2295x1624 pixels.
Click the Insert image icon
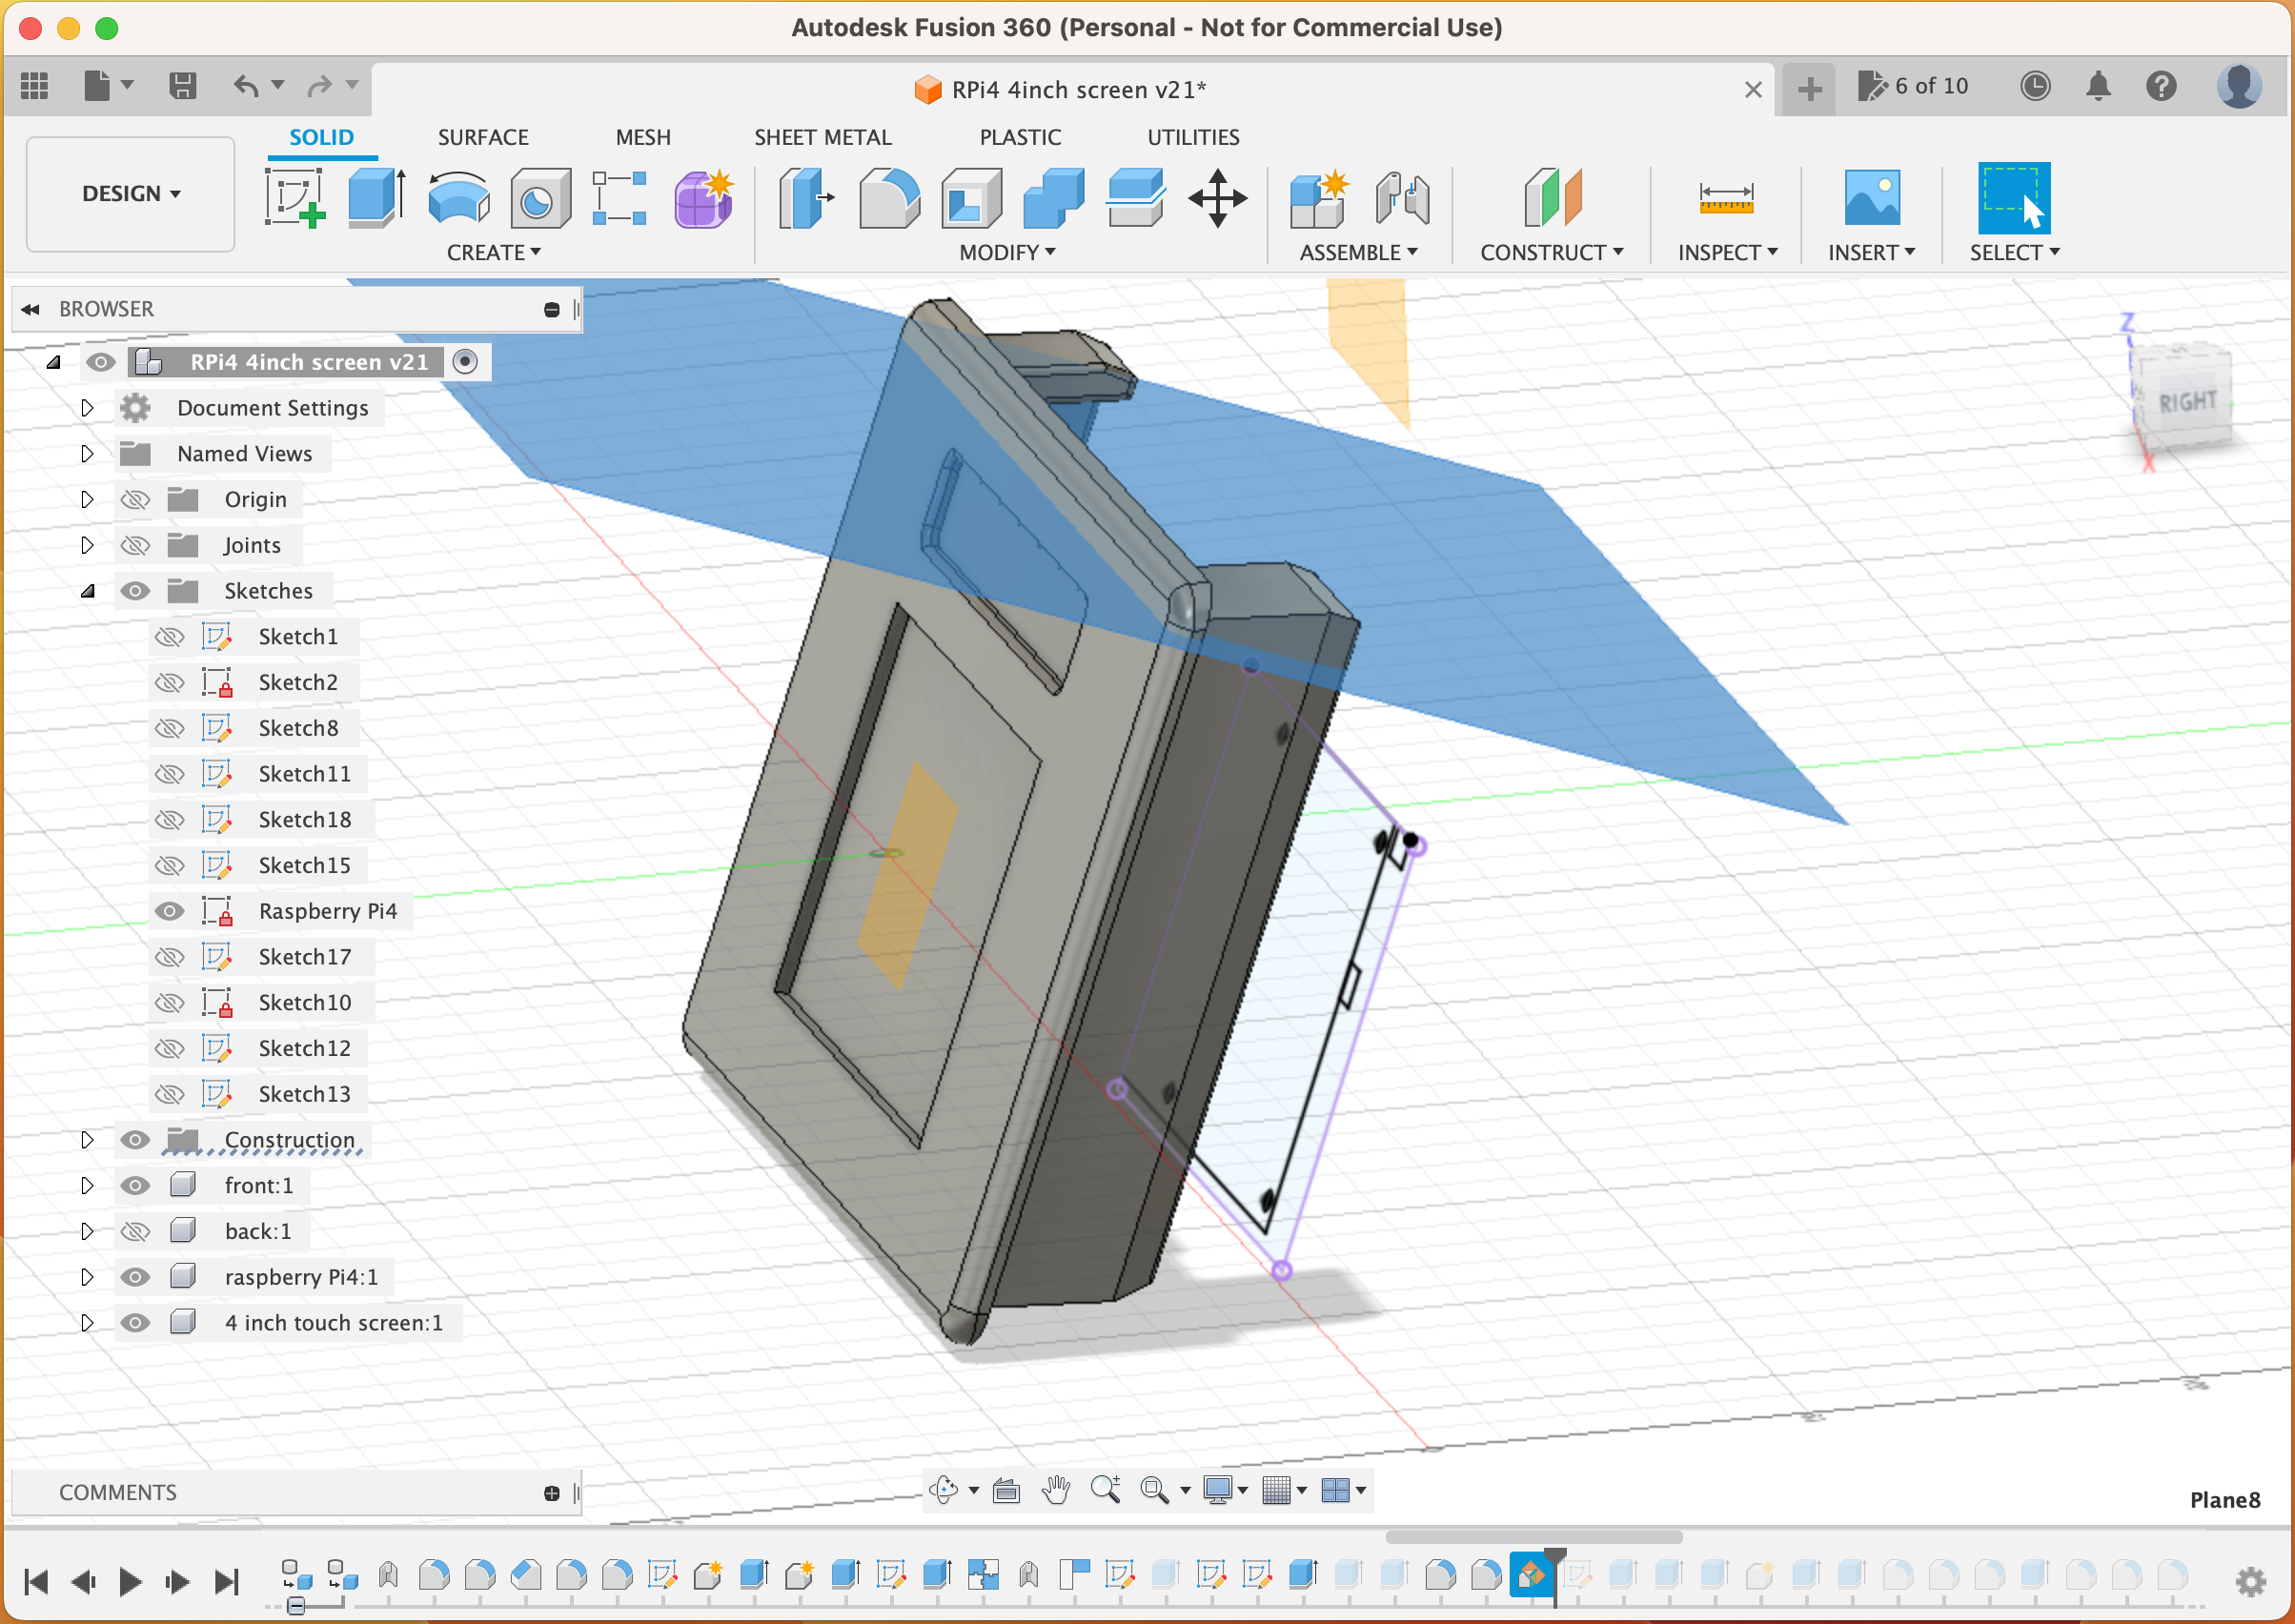click(x=1871, y=197)
